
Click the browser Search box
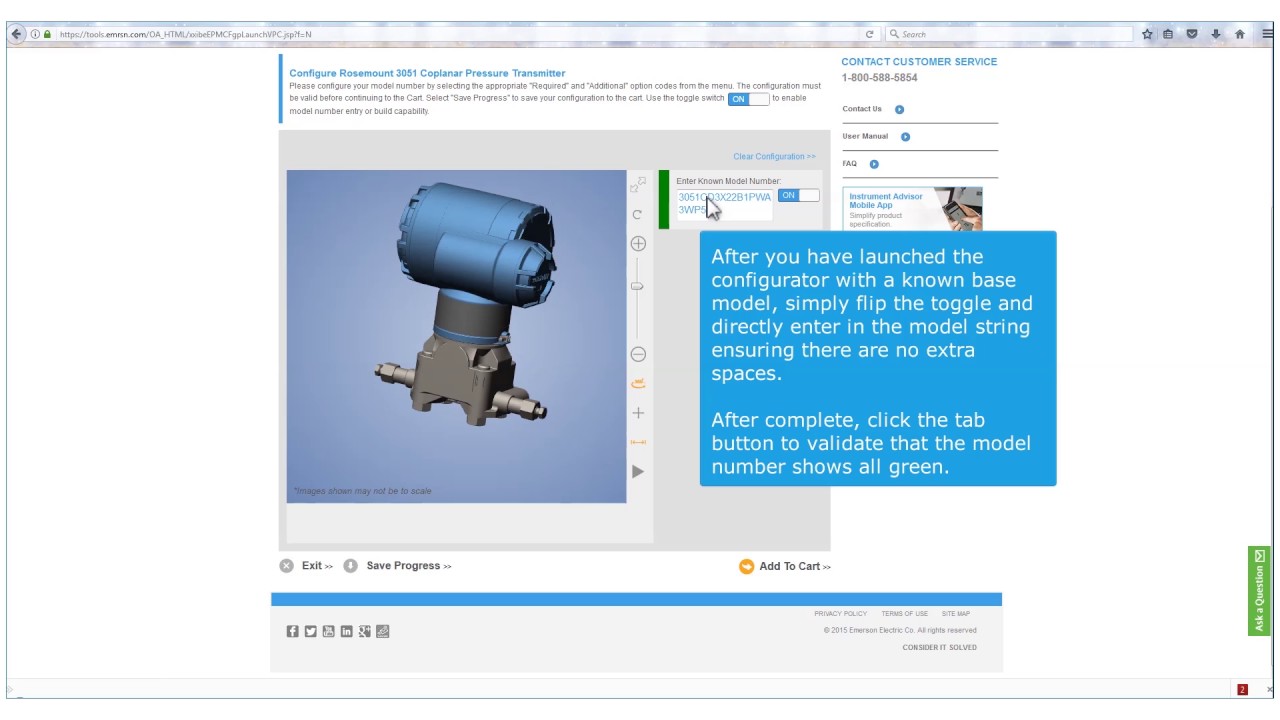[1007, 34]
